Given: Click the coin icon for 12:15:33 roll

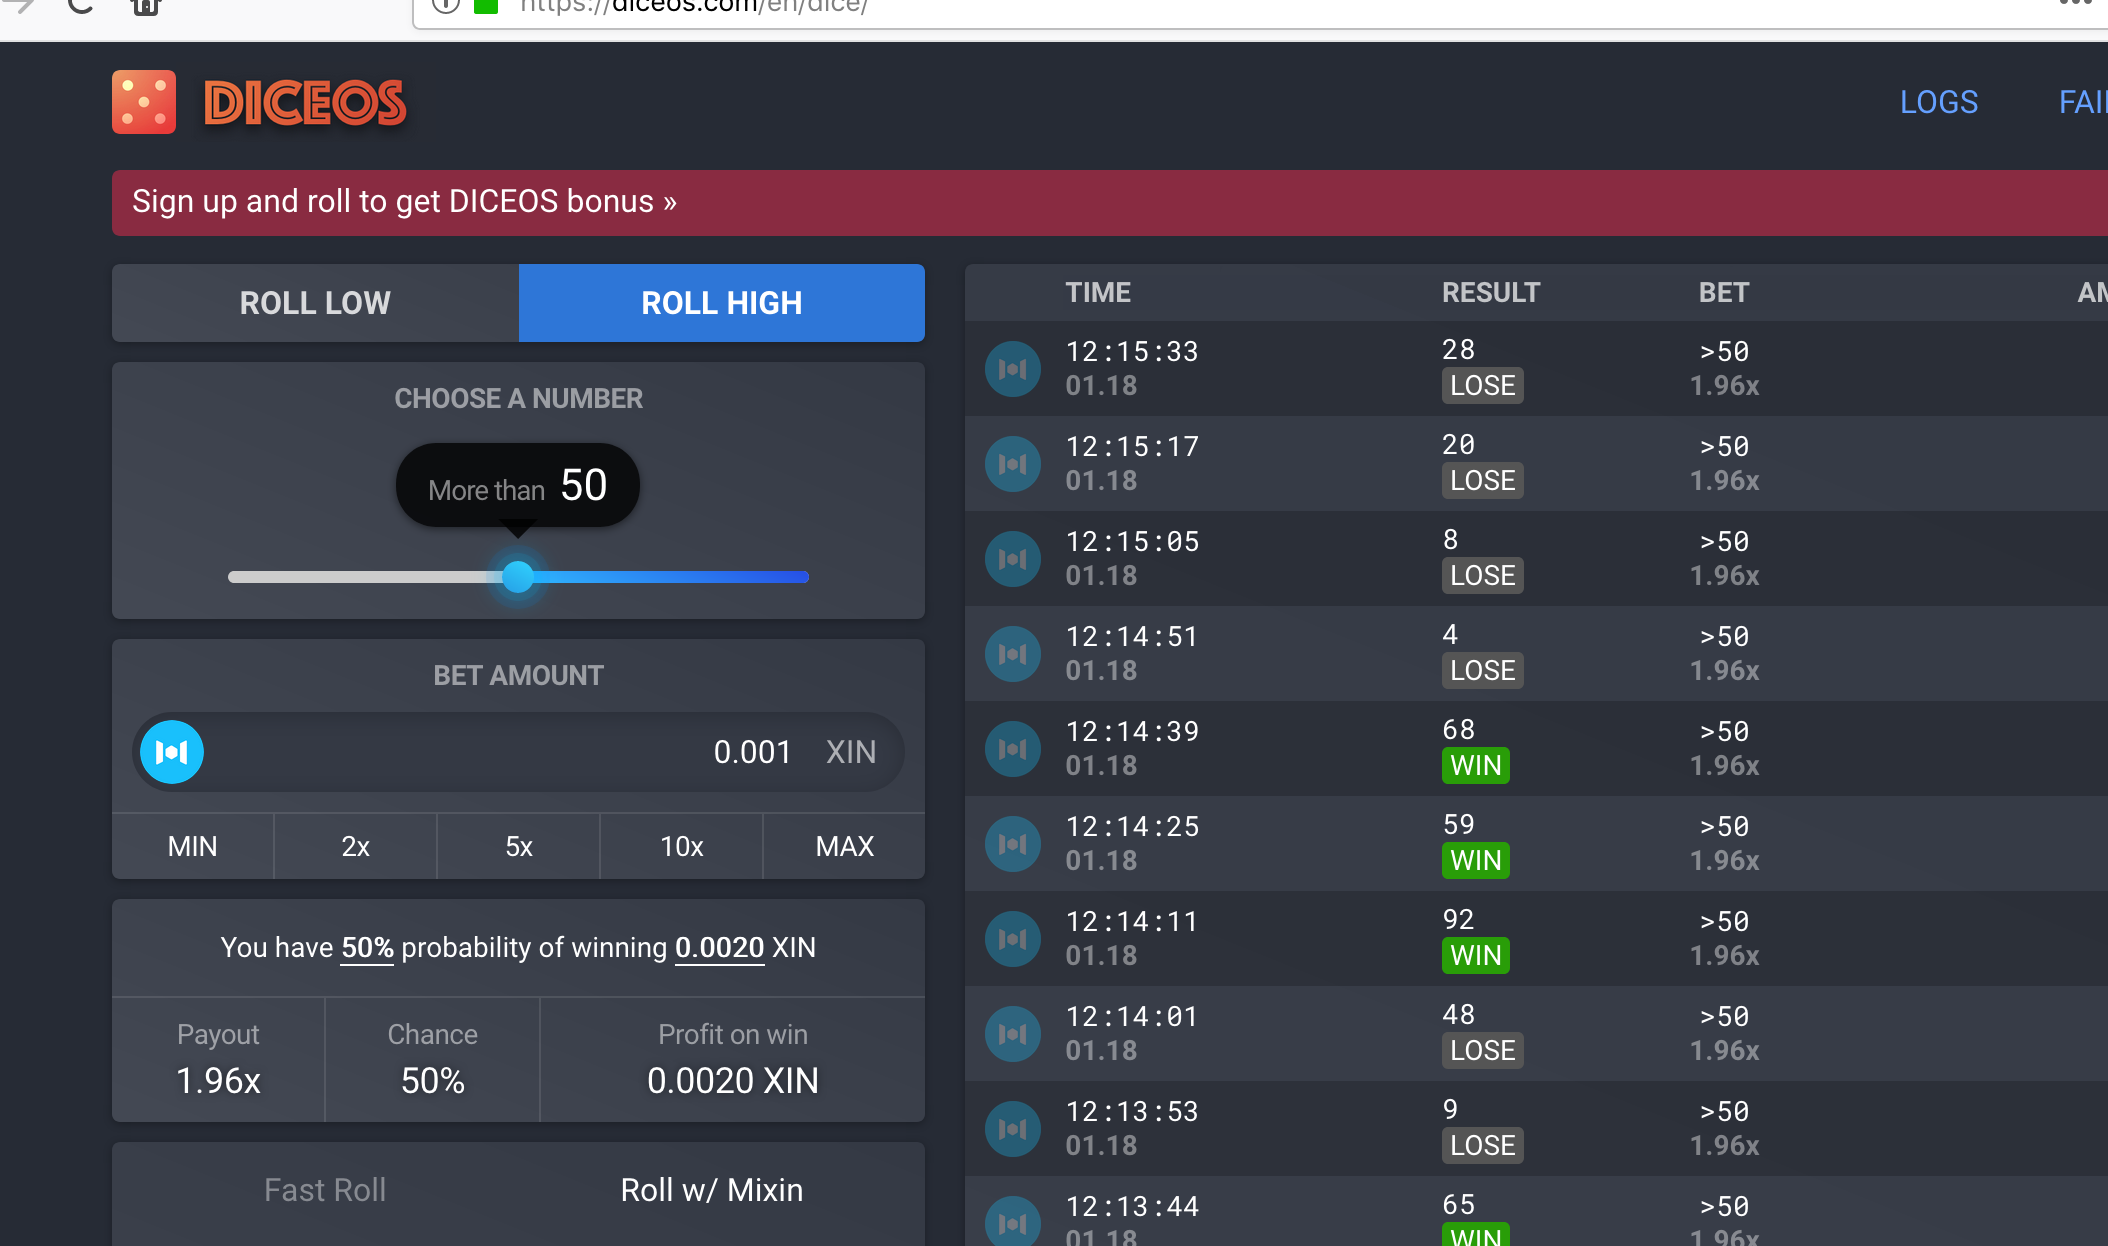Looking at the screenshot, I should point(1012,369).
